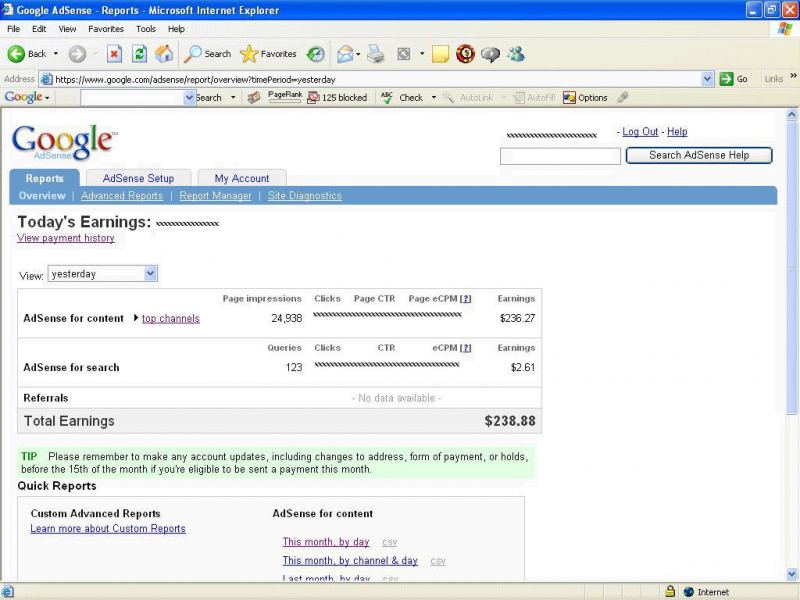Open the spell Check dropdown arrow

tap(434, 97)
